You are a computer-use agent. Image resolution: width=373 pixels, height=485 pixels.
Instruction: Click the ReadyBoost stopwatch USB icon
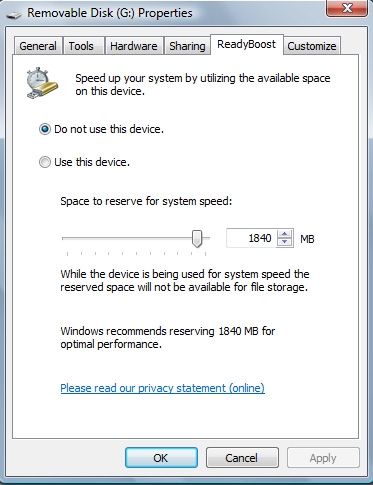(42, 83)
